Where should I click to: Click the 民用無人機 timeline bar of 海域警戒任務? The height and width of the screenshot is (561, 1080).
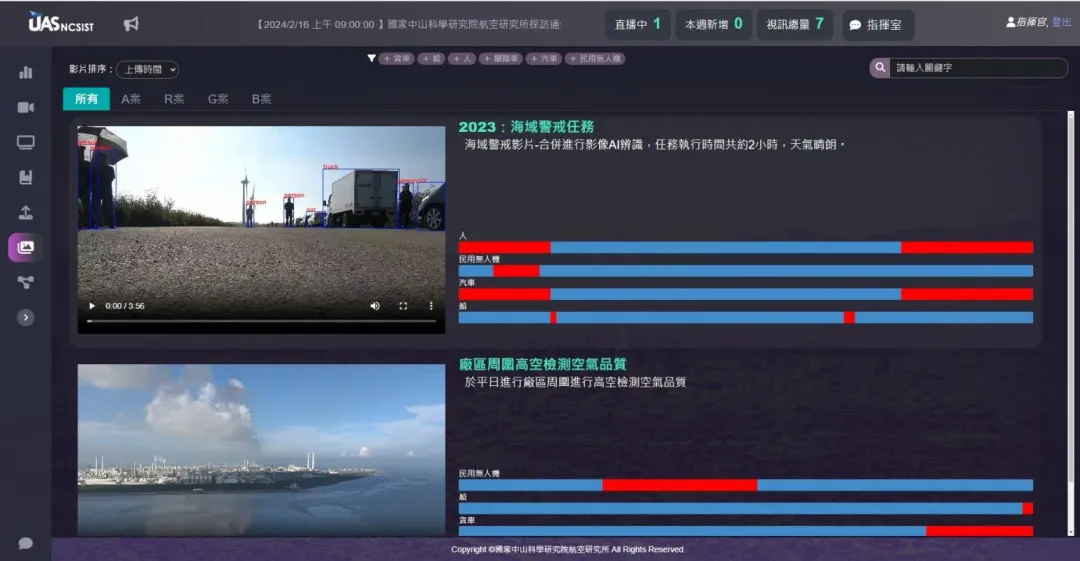coord(746,271)
